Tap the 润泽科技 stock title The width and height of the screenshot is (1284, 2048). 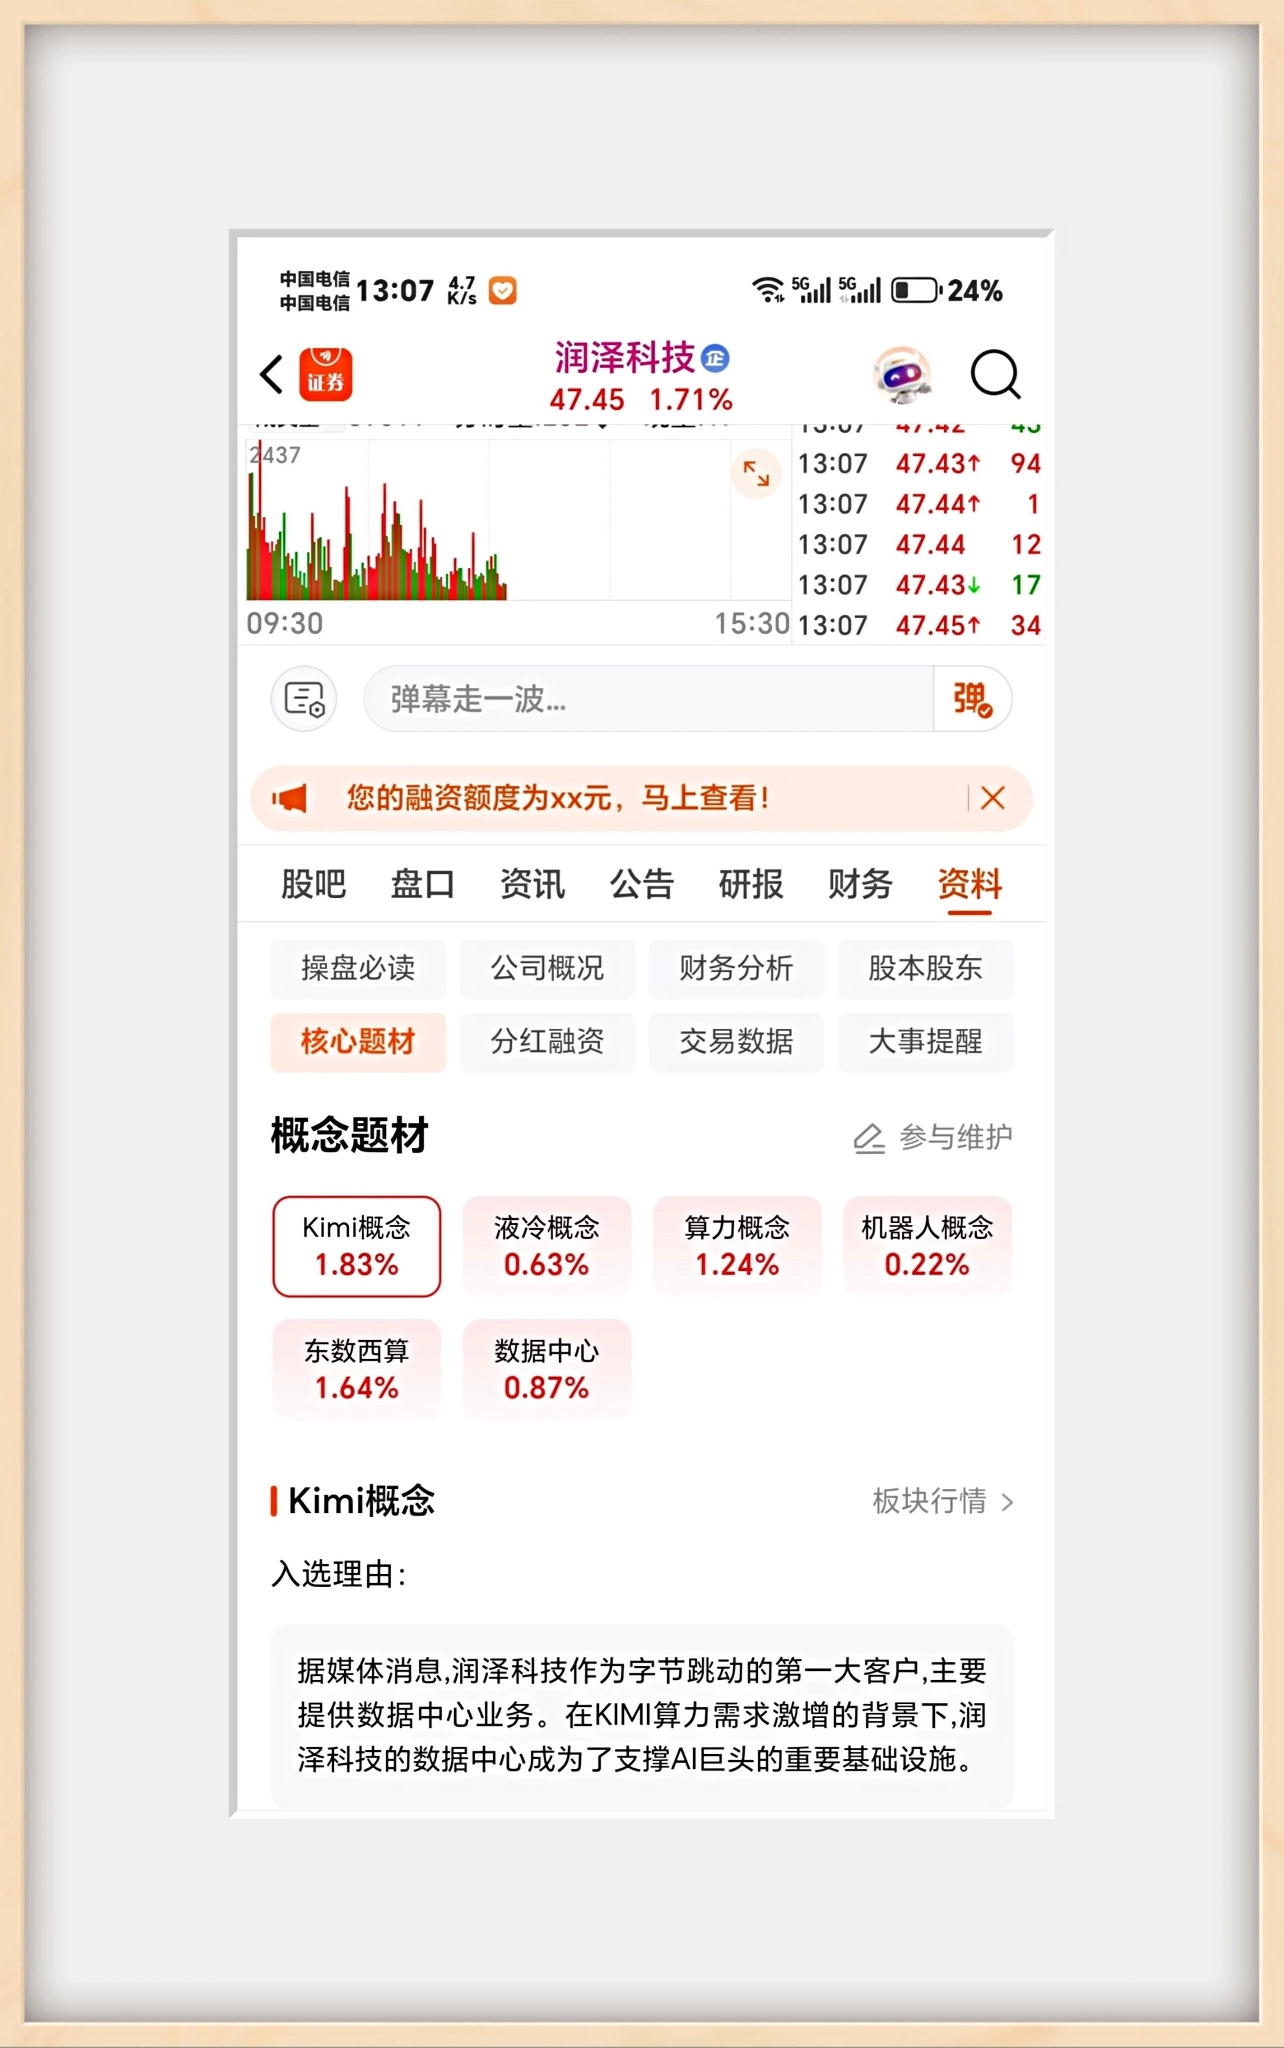pyautogui.click(x=625, y=357)
